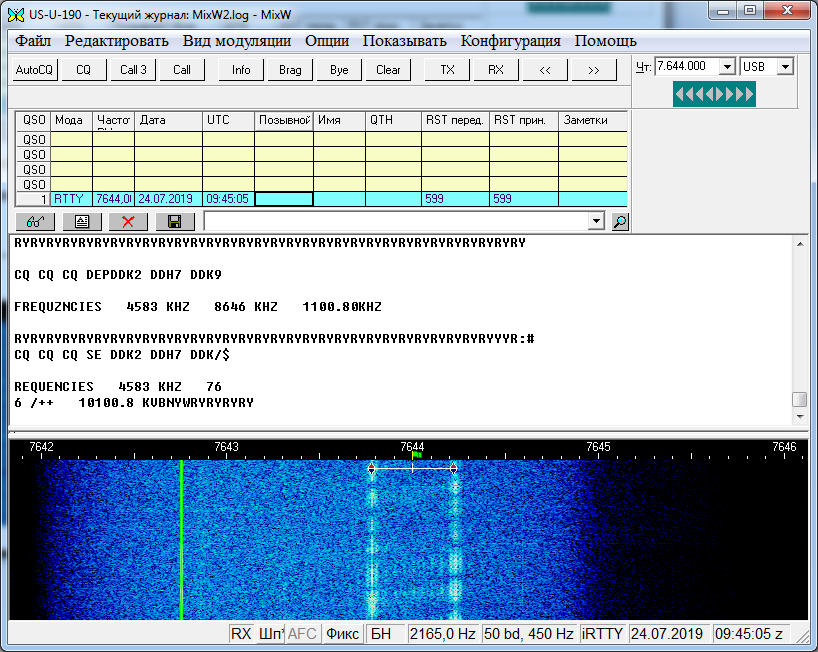This screenshot has width=818, height=652.
Task: Click the Заметки column header
Action: click(593, 120)
